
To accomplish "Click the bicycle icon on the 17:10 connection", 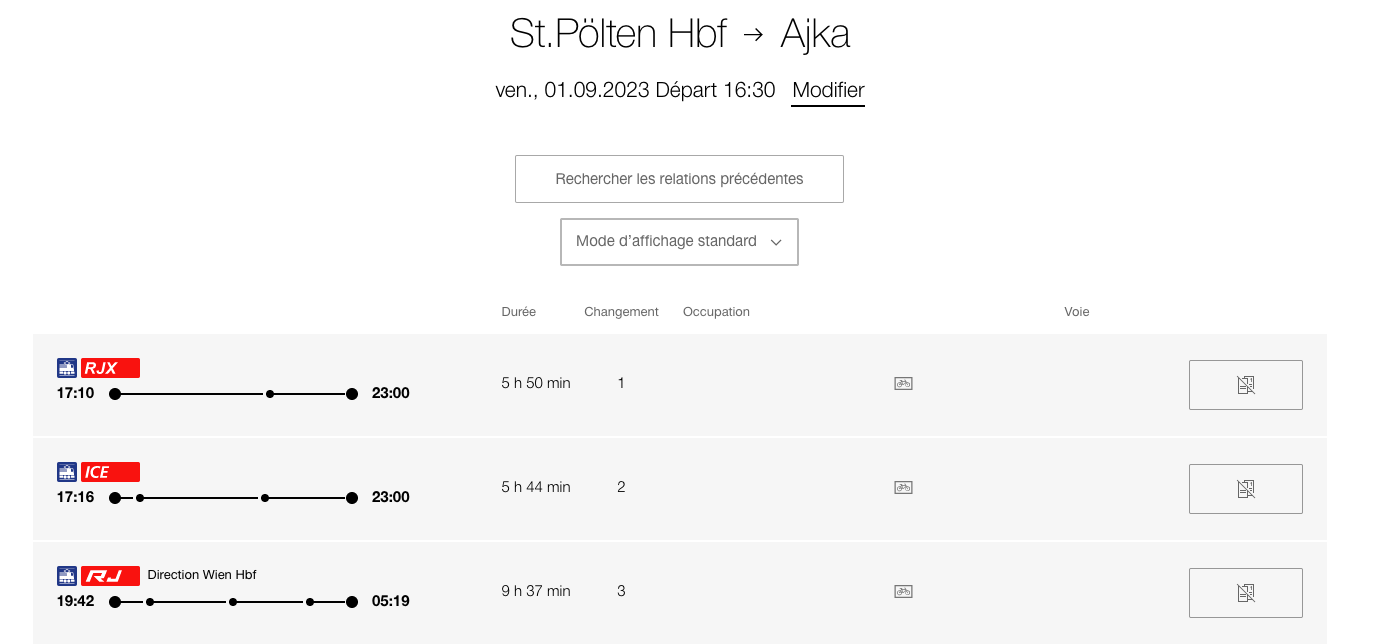I will click(x=903, y=383).
